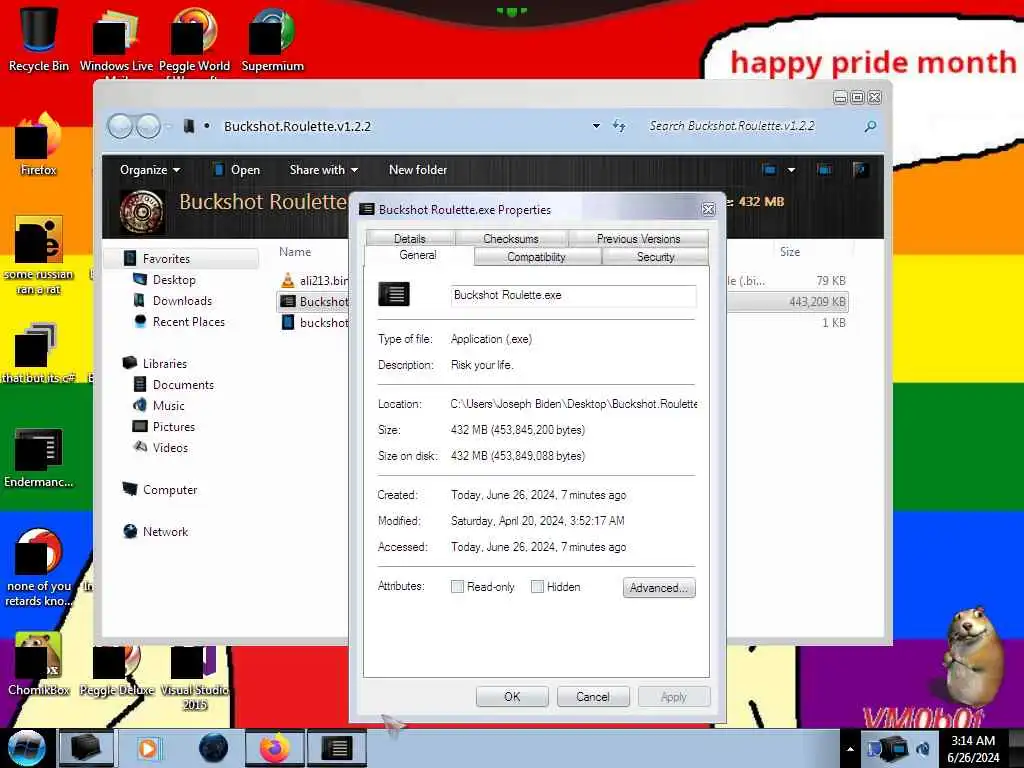Screen dimensions: 1024x768
Task: Open the dark globe taskbar icon
Action: point(214,748)
